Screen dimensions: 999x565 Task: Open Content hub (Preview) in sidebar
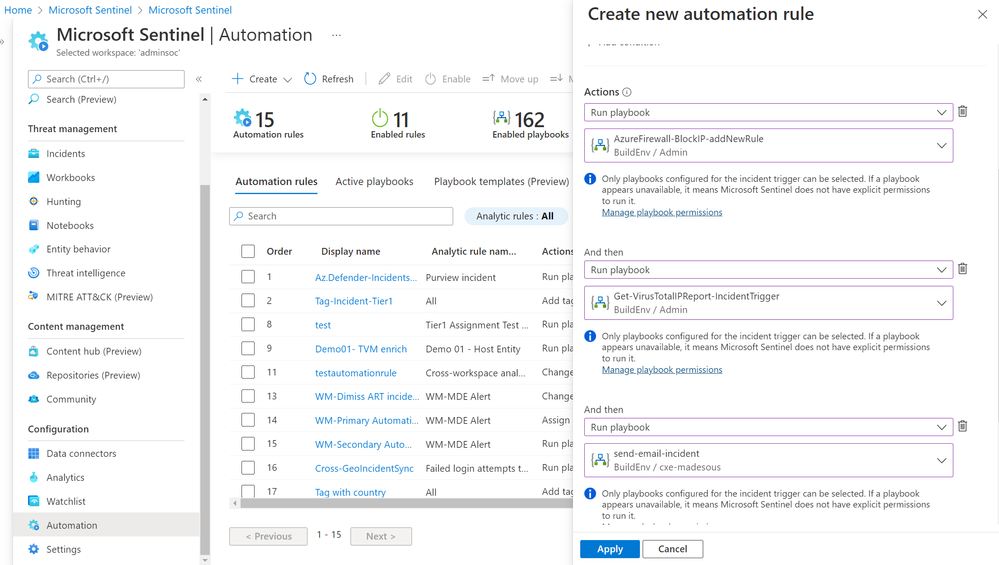pos(94,352)
